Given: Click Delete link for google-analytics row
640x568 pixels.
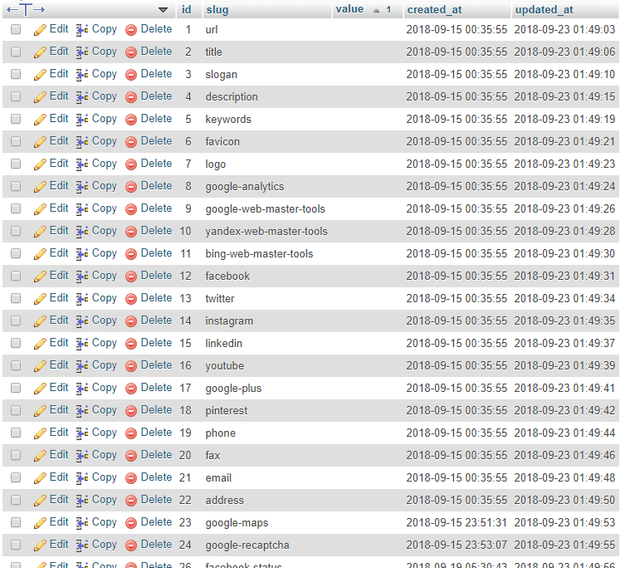Looking at the screenshot, I should 156,186.
